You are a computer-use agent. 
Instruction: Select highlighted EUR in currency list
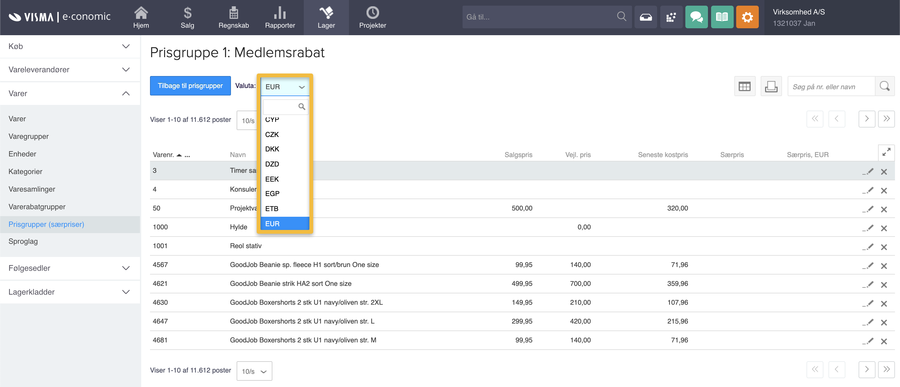pyautogui.click(x=285, y=223)
